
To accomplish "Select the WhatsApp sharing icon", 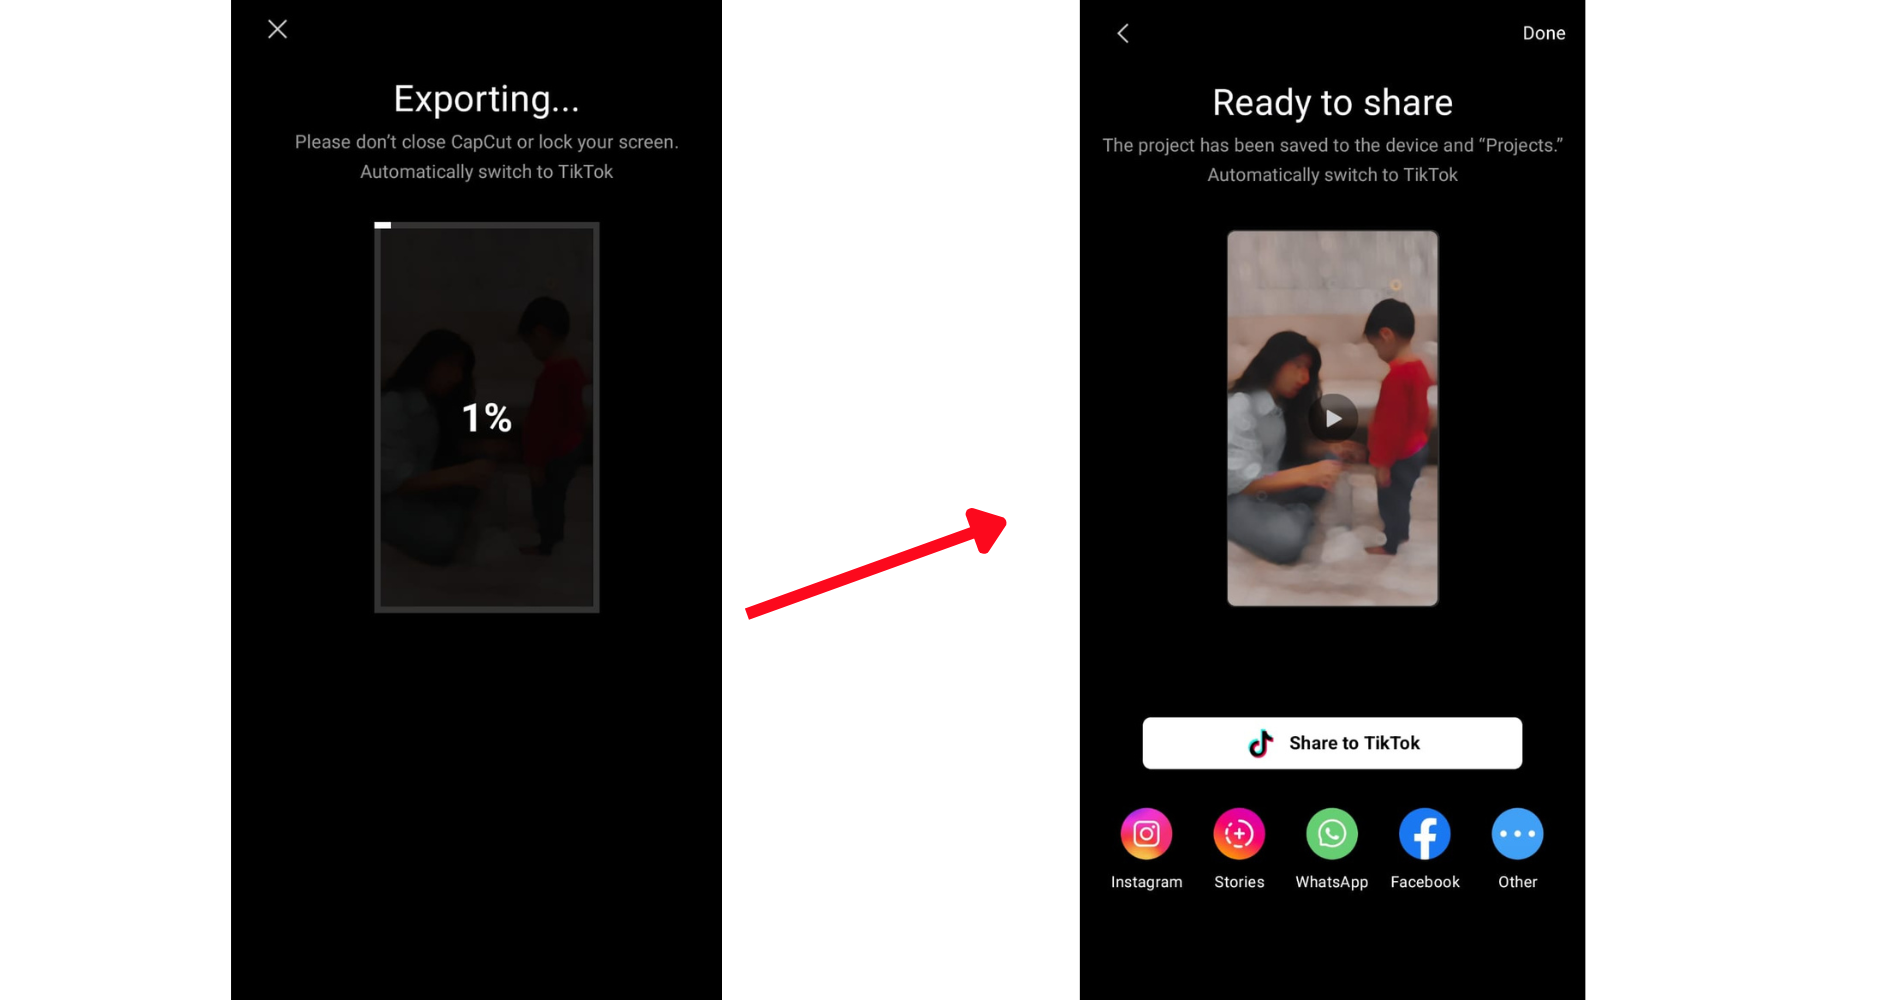I will [1332, 833].
